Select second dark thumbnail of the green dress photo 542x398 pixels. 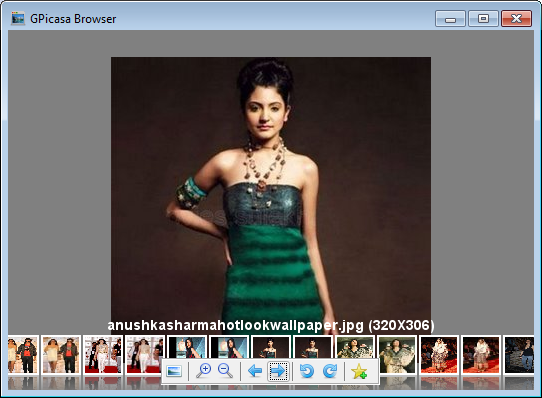point(313,348)
